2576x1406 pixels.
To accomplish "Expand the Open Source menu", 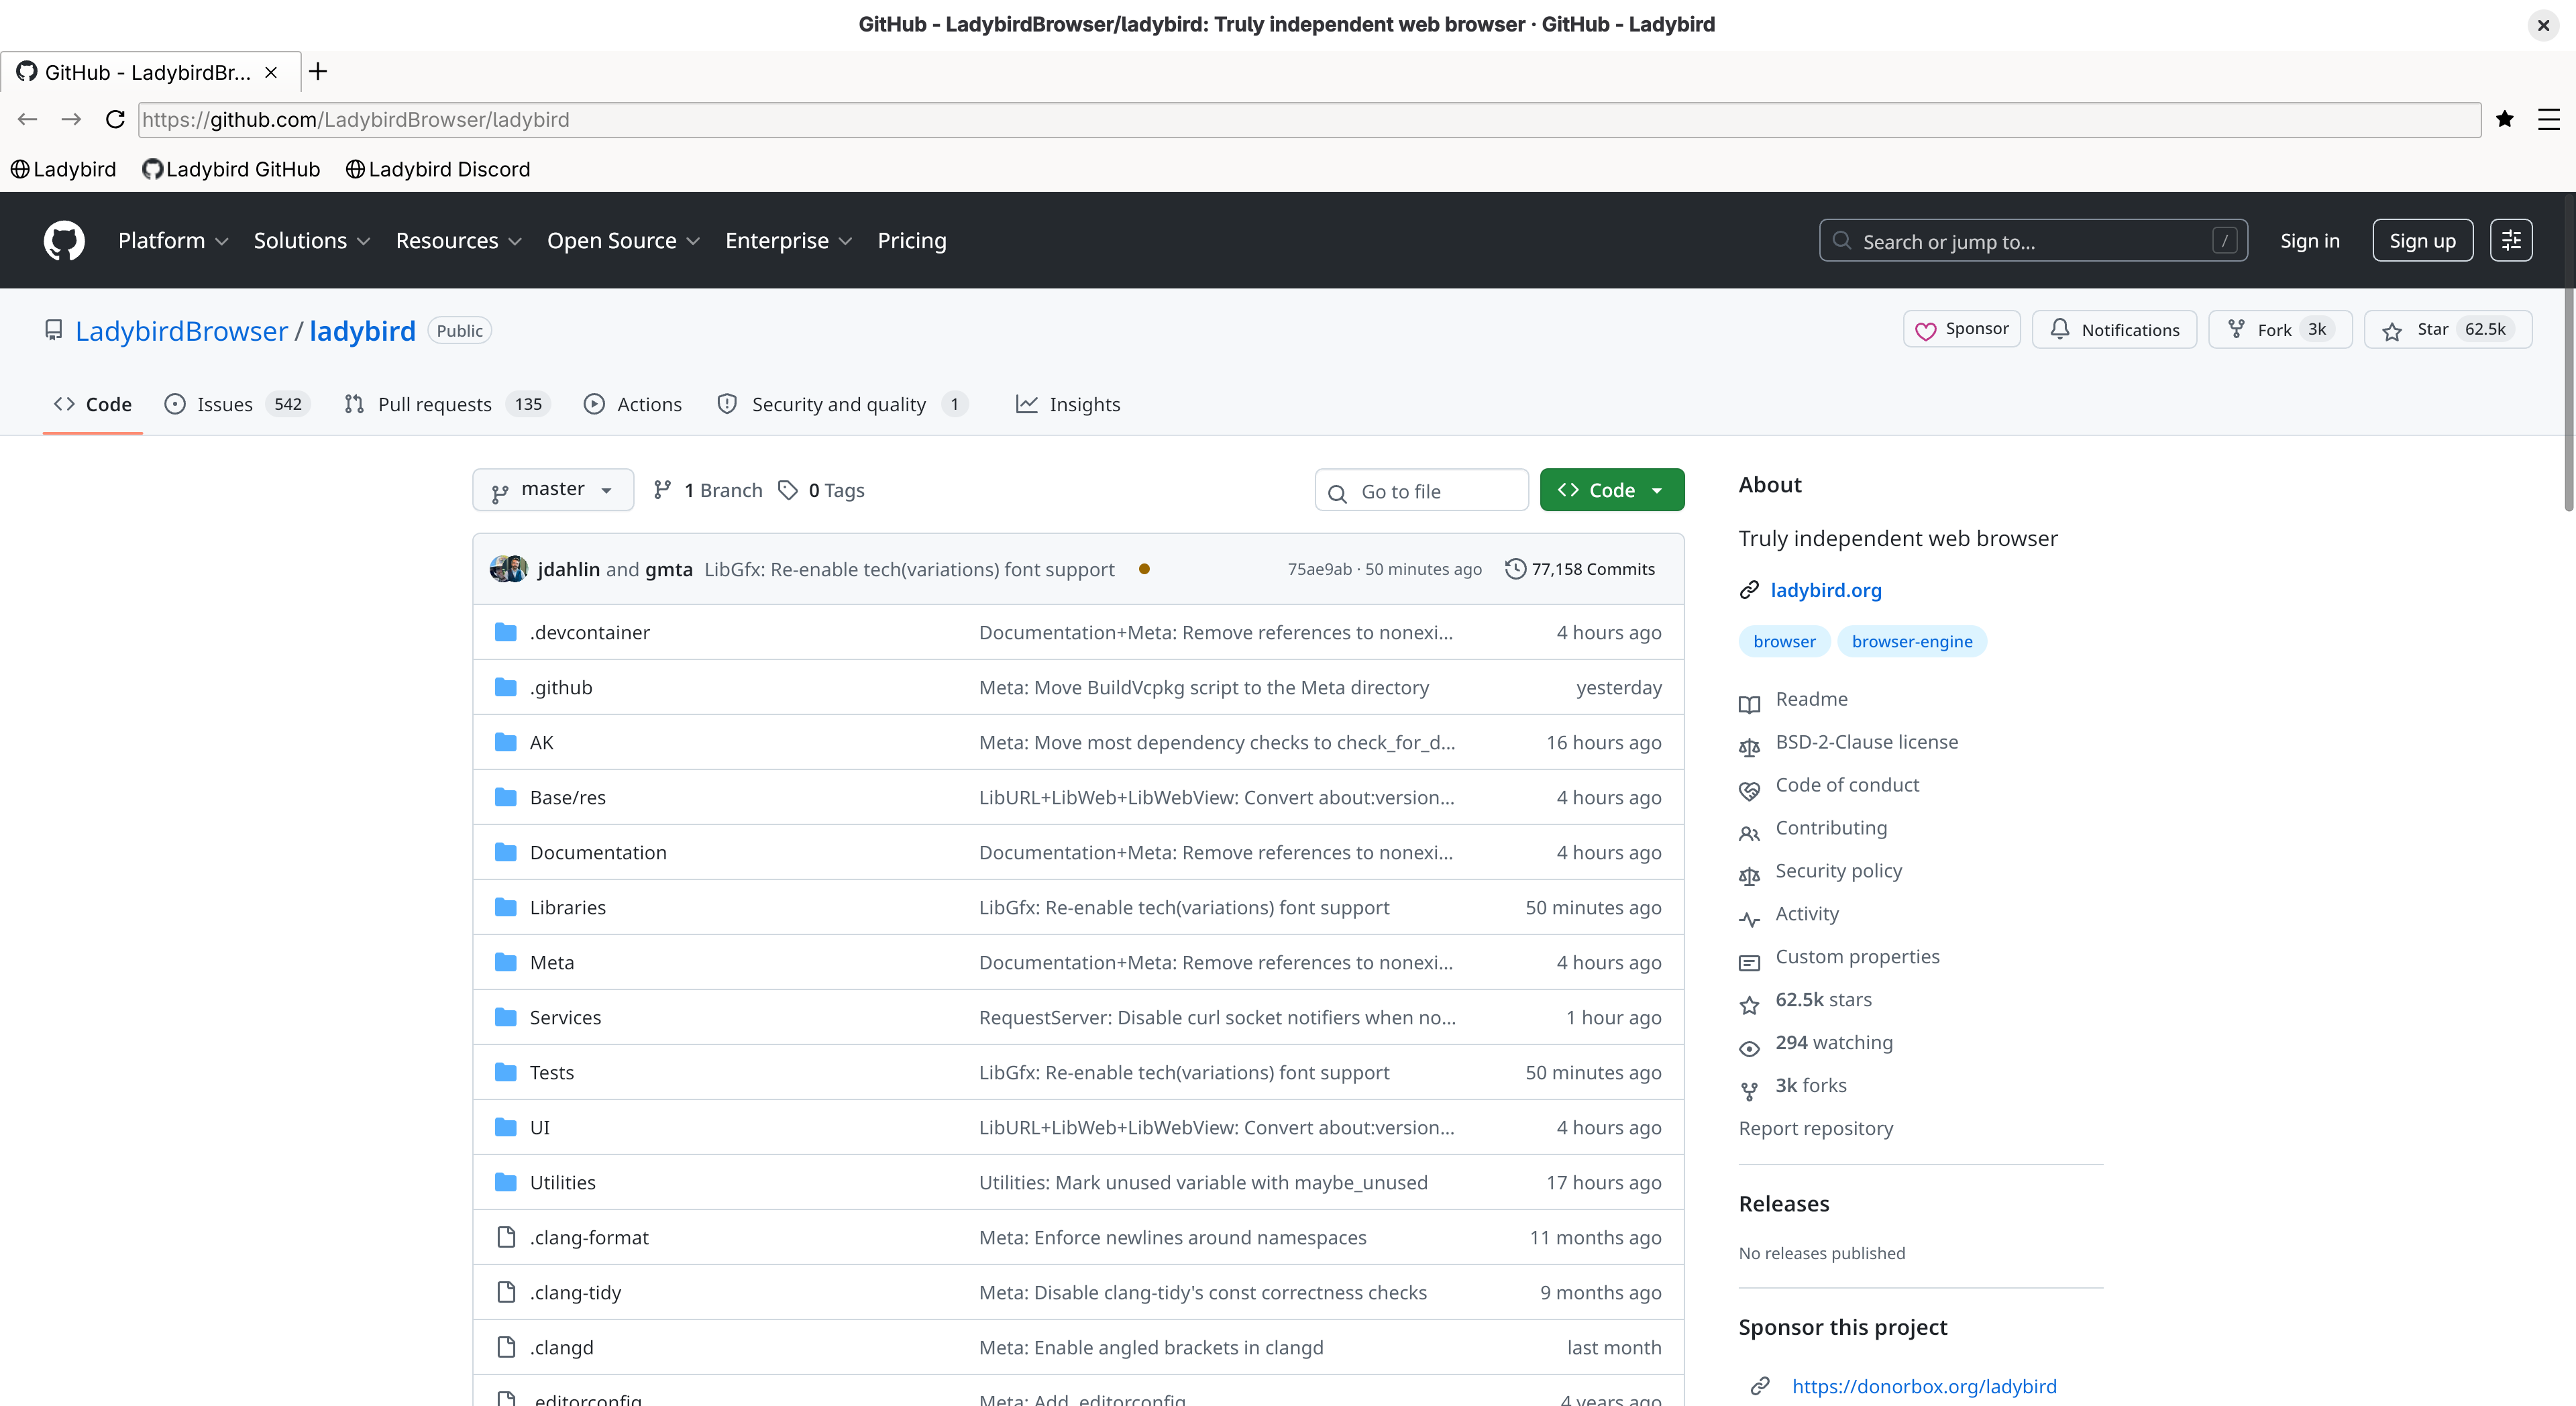I will [x=623, y=240].
